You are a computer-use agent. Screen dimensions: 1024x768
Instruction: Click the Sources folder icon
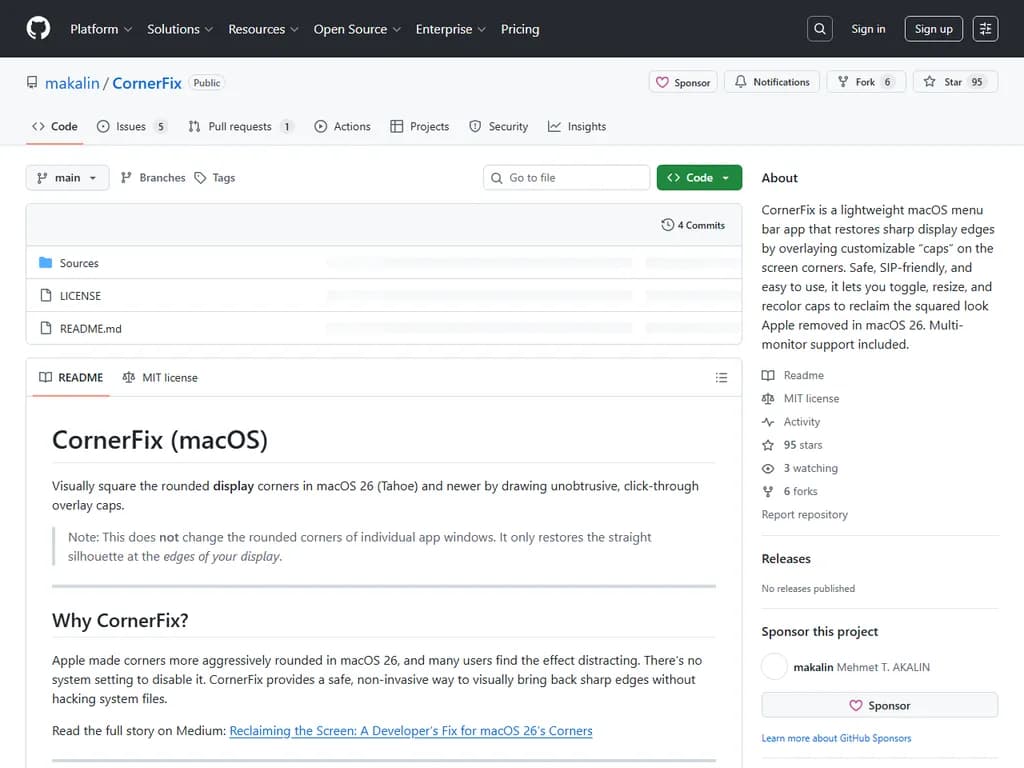coord(45,263)
